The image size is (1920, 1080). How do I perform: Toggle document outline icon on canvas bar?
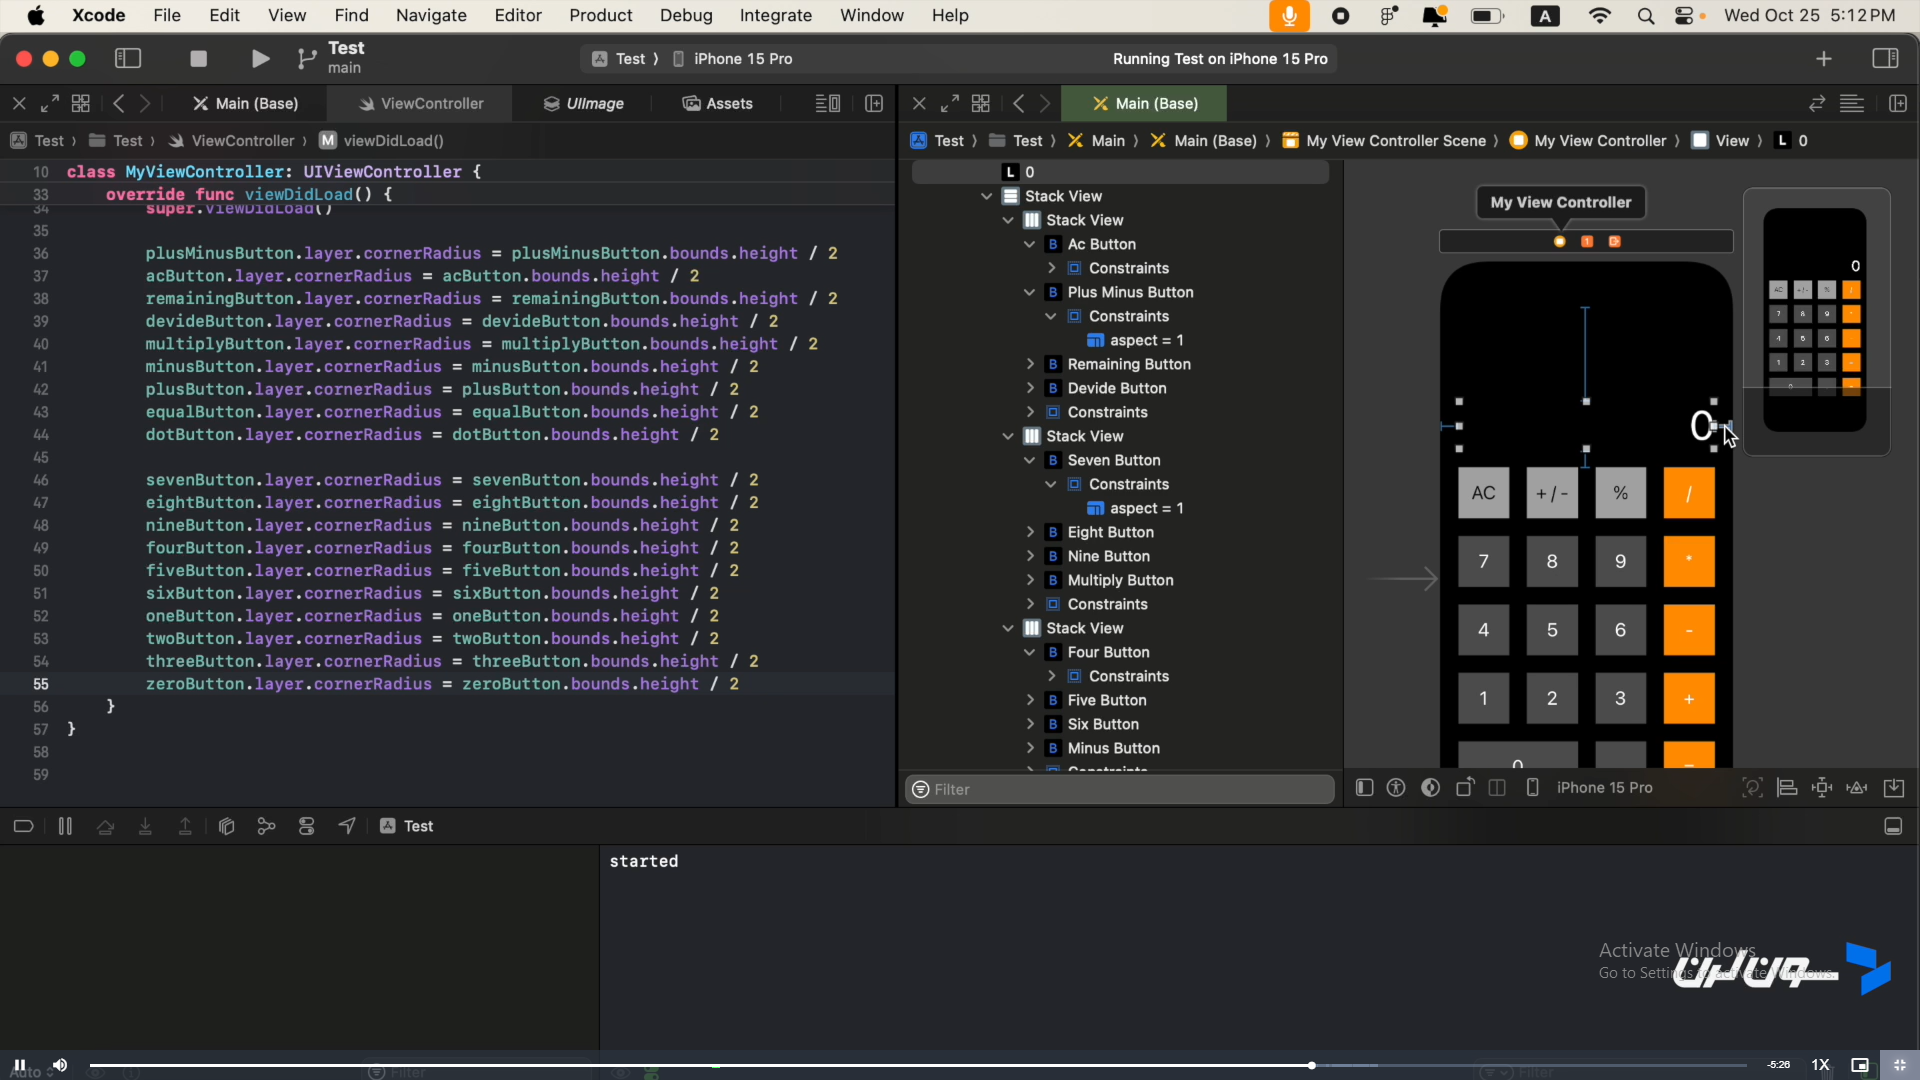pyautogui.click(x=1364, y=788)
